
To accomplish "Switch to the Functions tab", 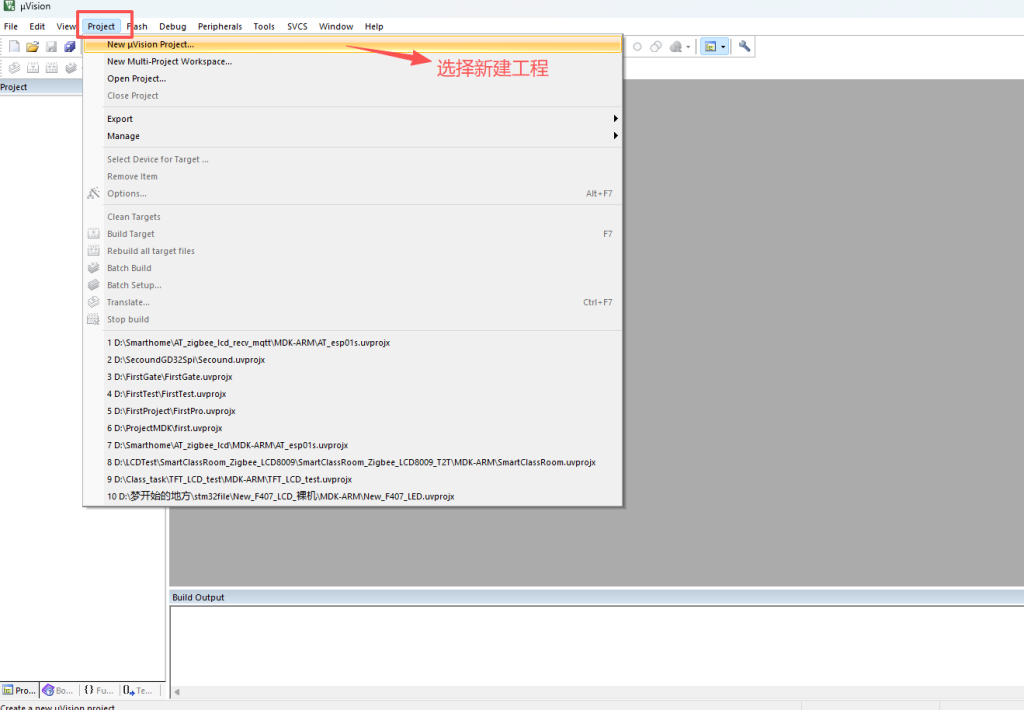I will (99, 690).
